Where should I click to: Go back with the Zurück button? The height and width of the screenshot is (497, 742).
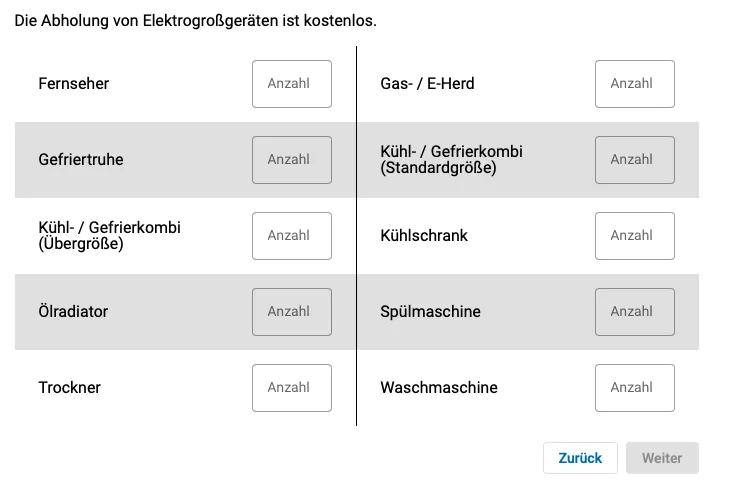coord(580,458)
